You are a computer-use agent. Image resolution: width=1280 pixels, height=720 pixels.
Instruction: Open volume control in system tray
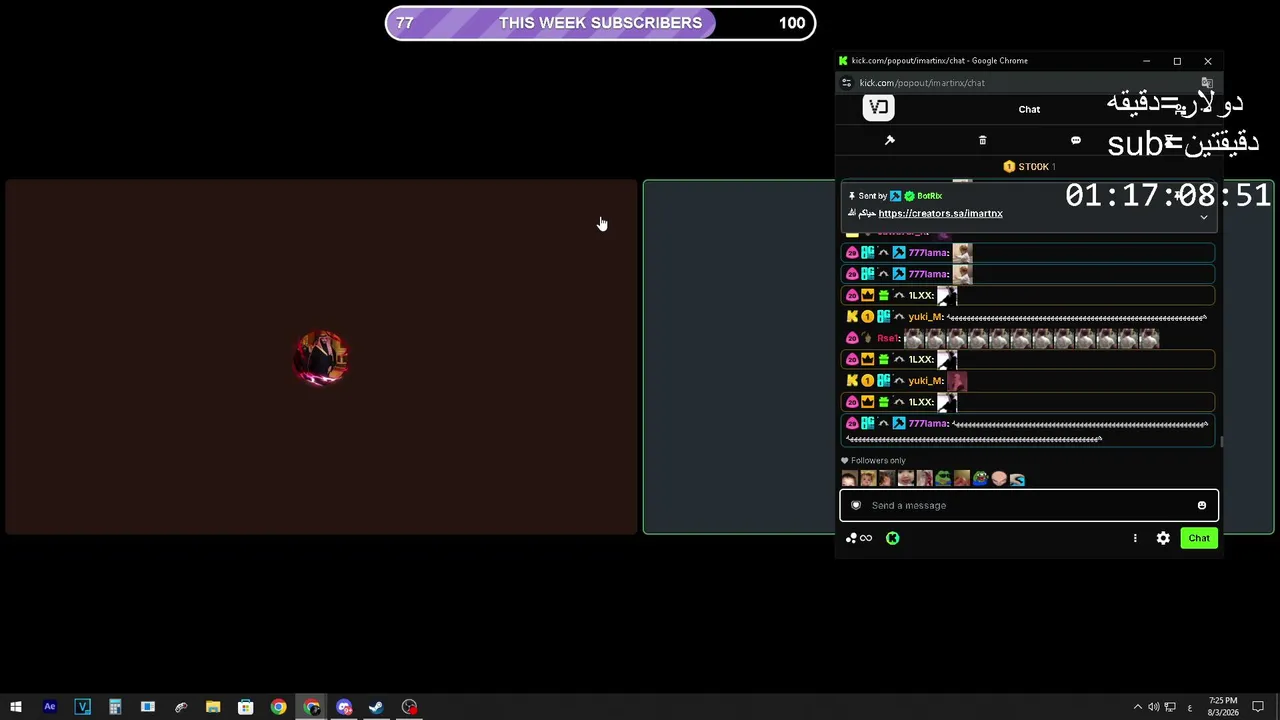coord(1154,707)
